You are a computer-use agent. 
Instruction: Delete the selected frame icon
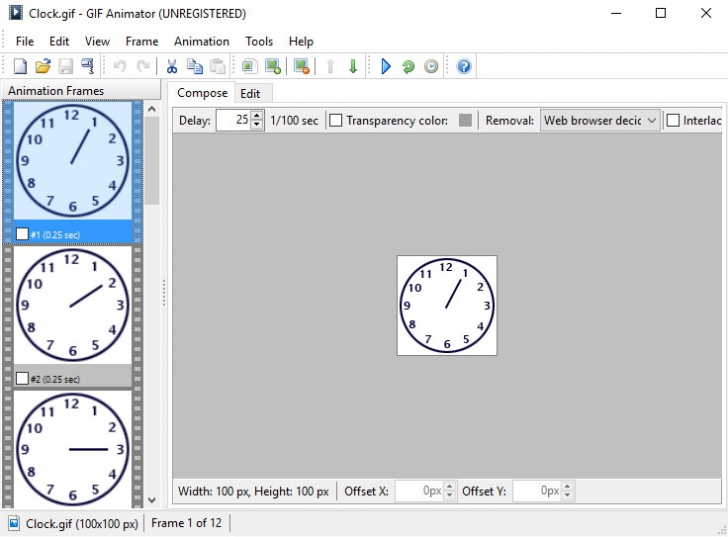pos(302,66)
